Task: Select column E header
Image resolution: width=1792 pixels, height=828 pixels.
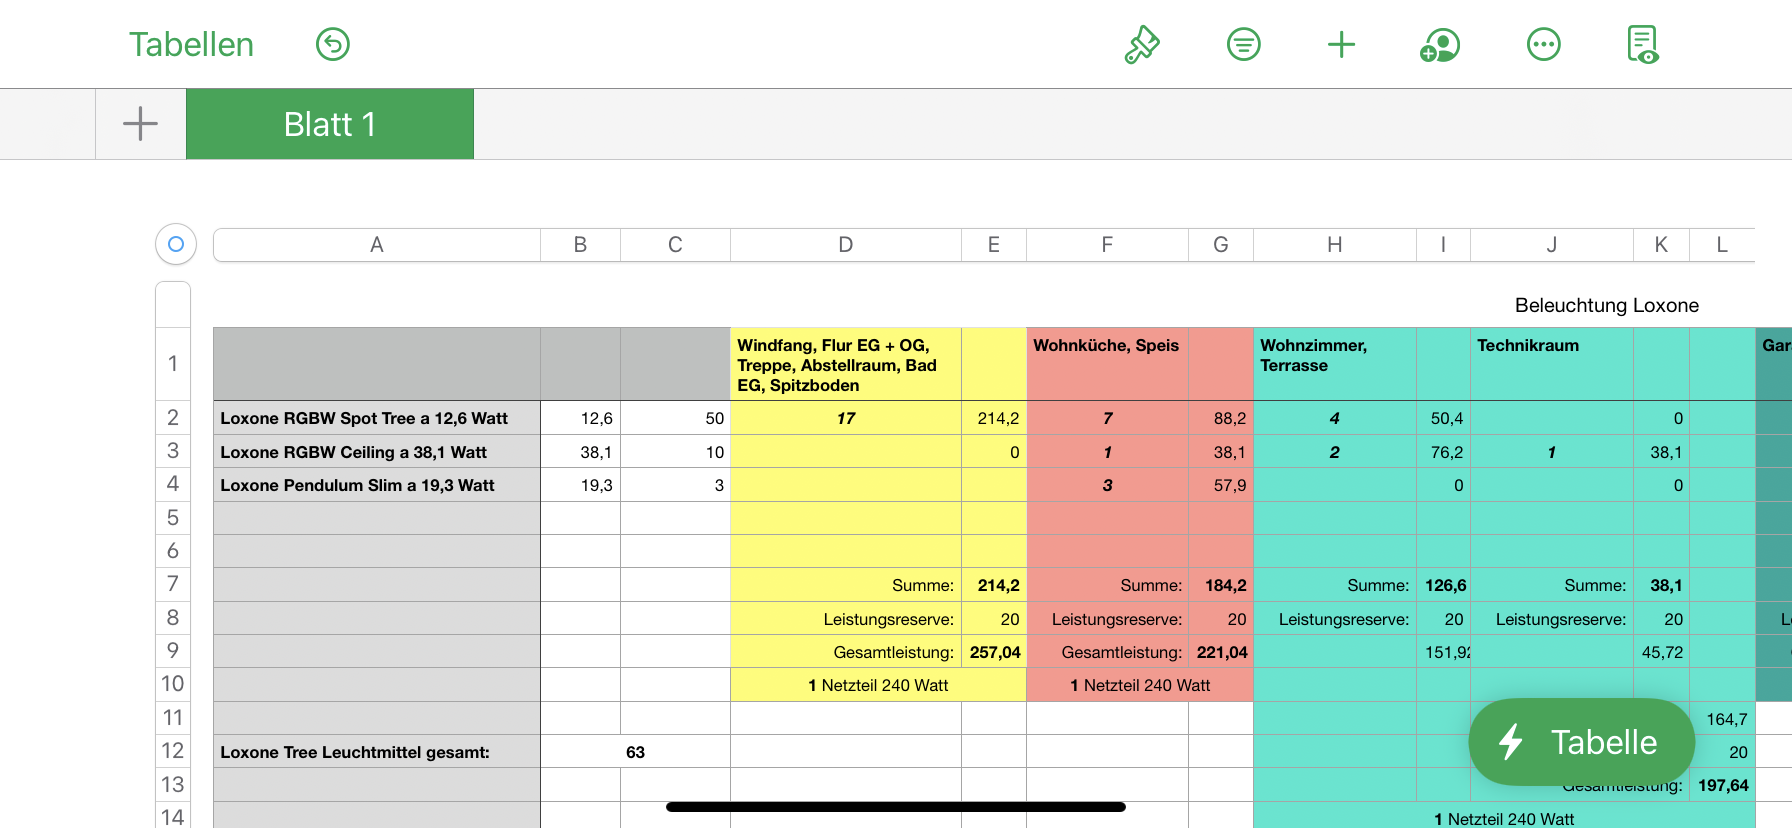Action: pyautogui.click(x=994, y=245)
